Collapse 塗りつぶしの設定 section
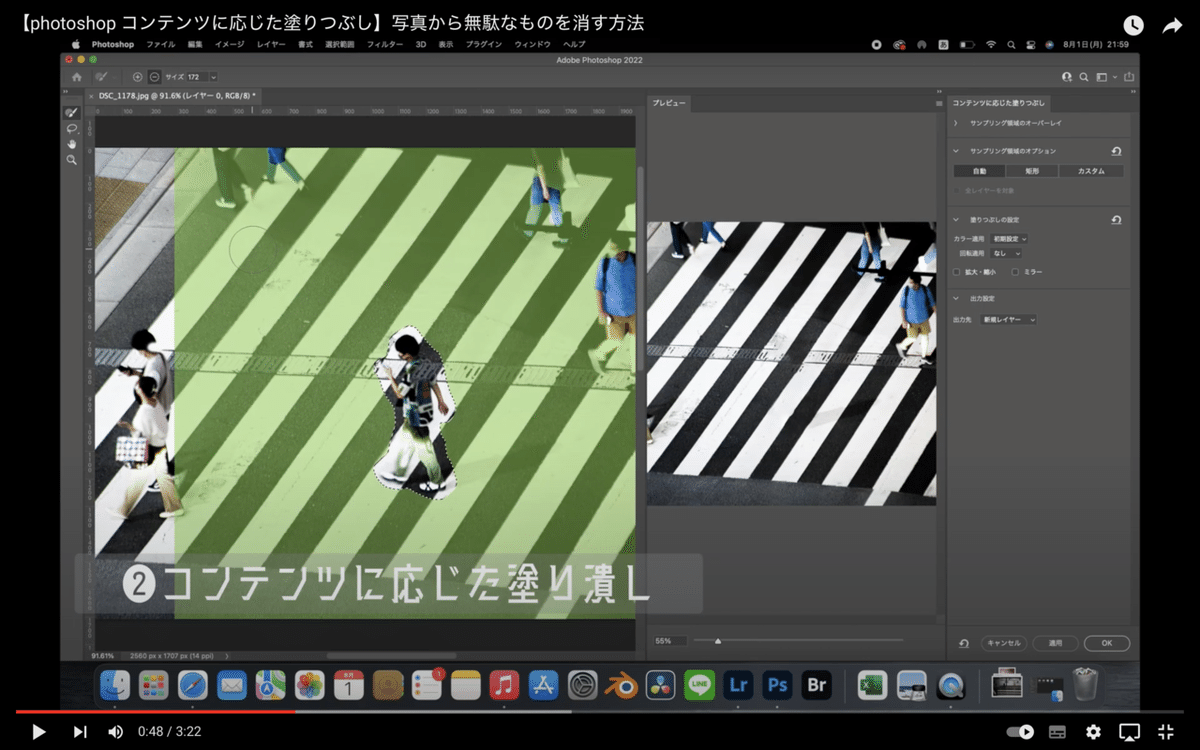 (x=956, y=219)
